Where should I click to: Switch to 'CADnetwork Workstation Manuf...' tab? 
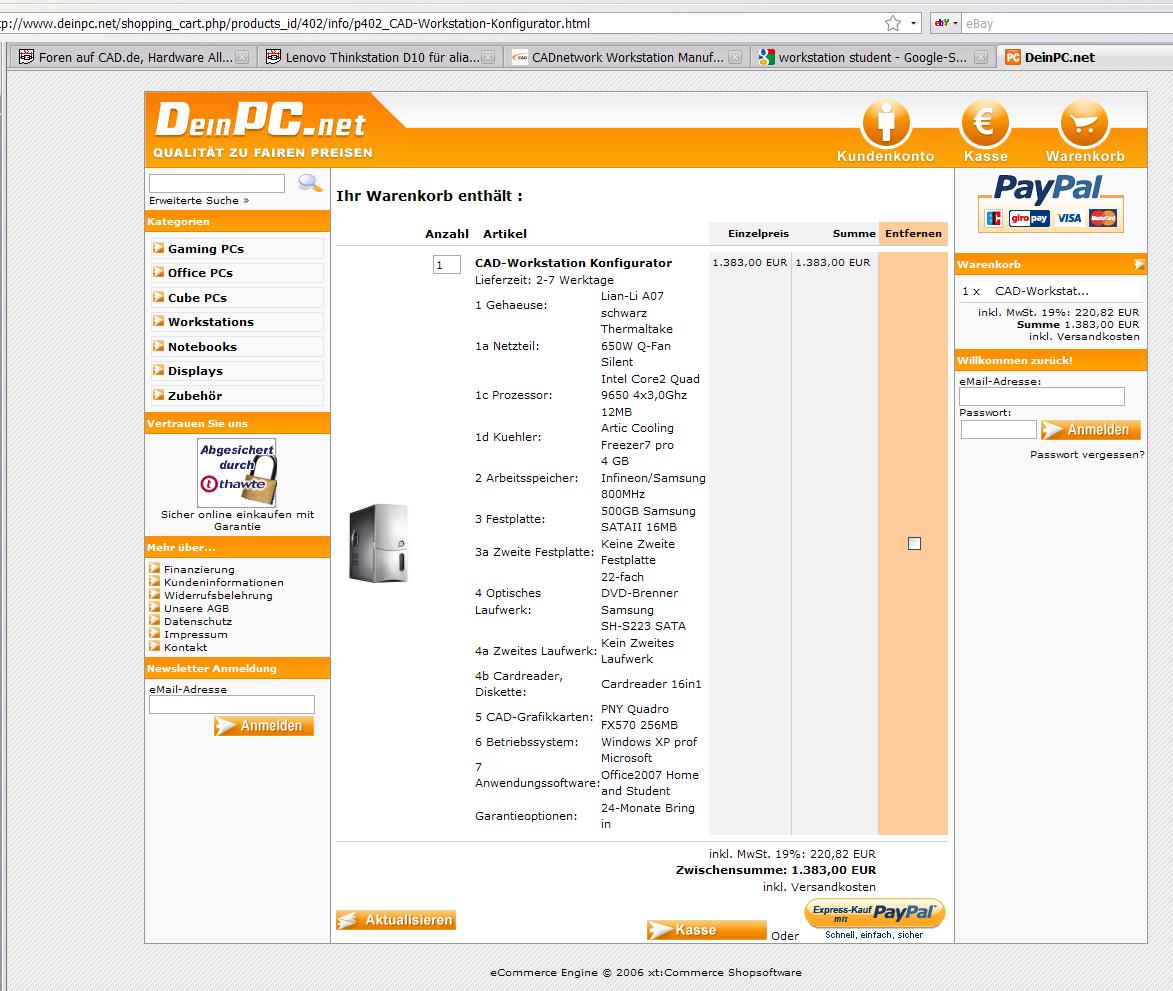tap(626, 58)
